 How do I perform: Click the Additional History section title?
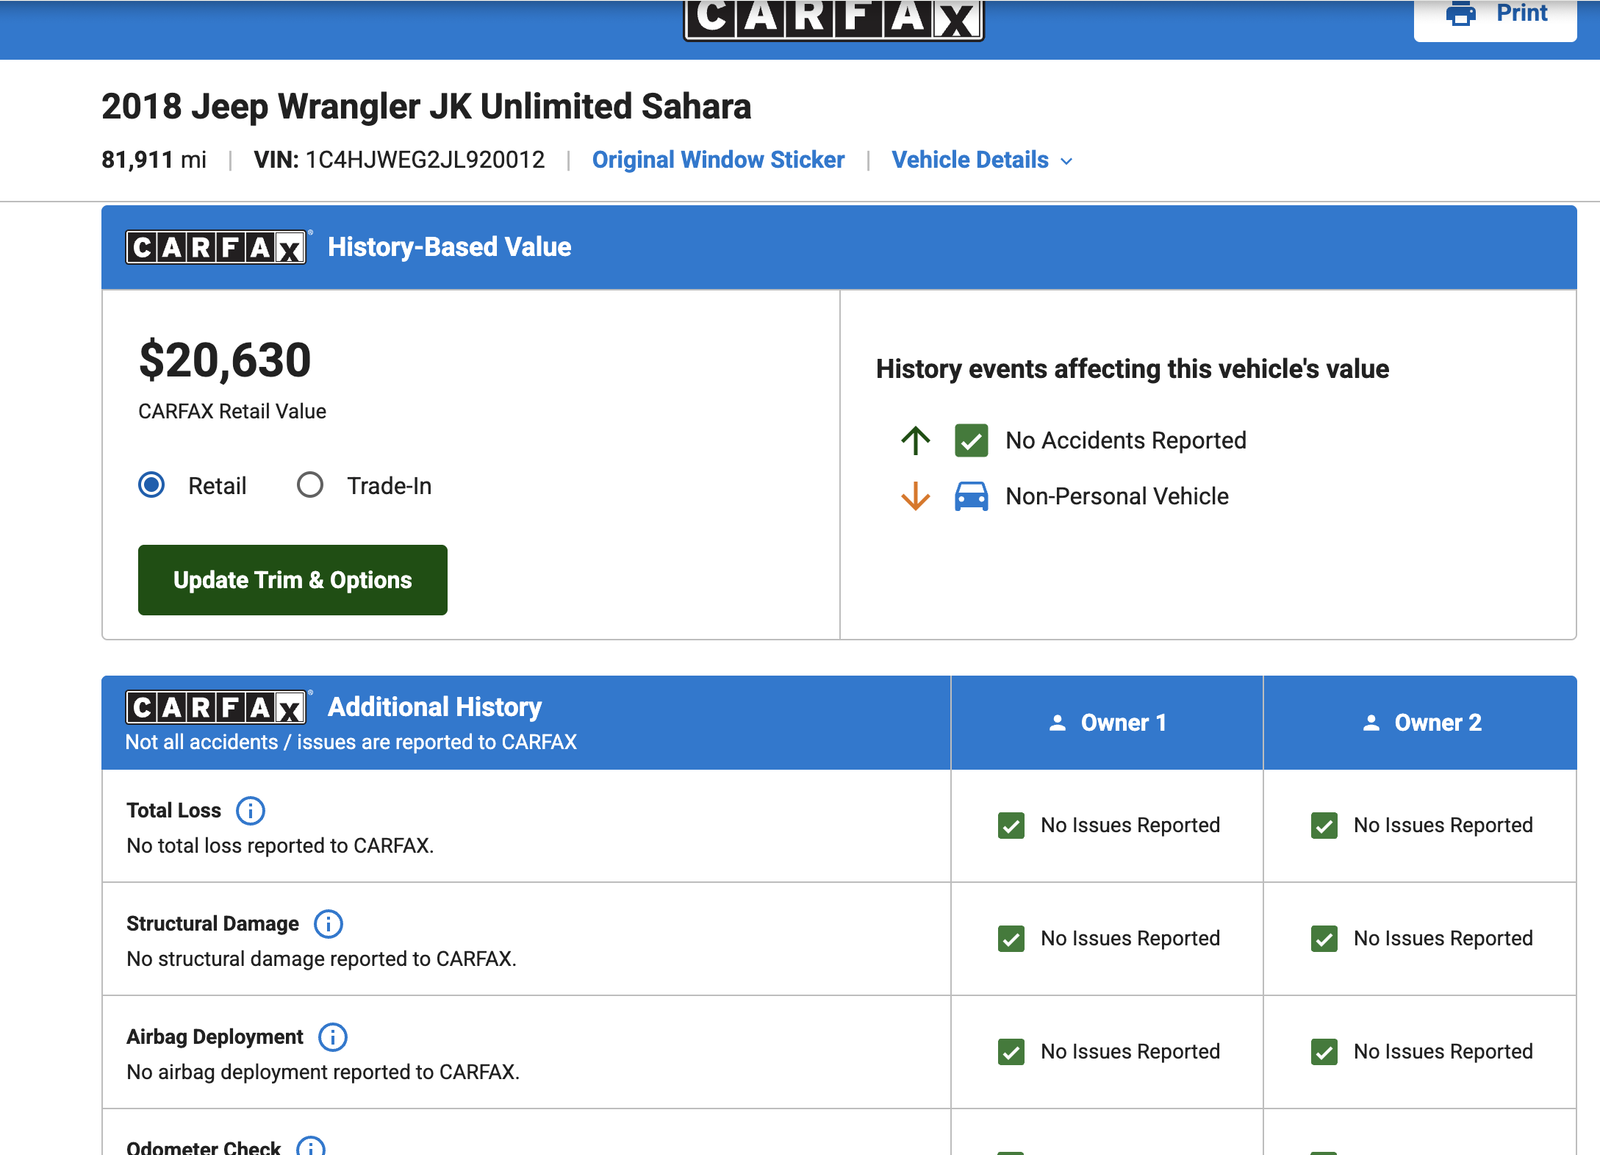(435, 707)
